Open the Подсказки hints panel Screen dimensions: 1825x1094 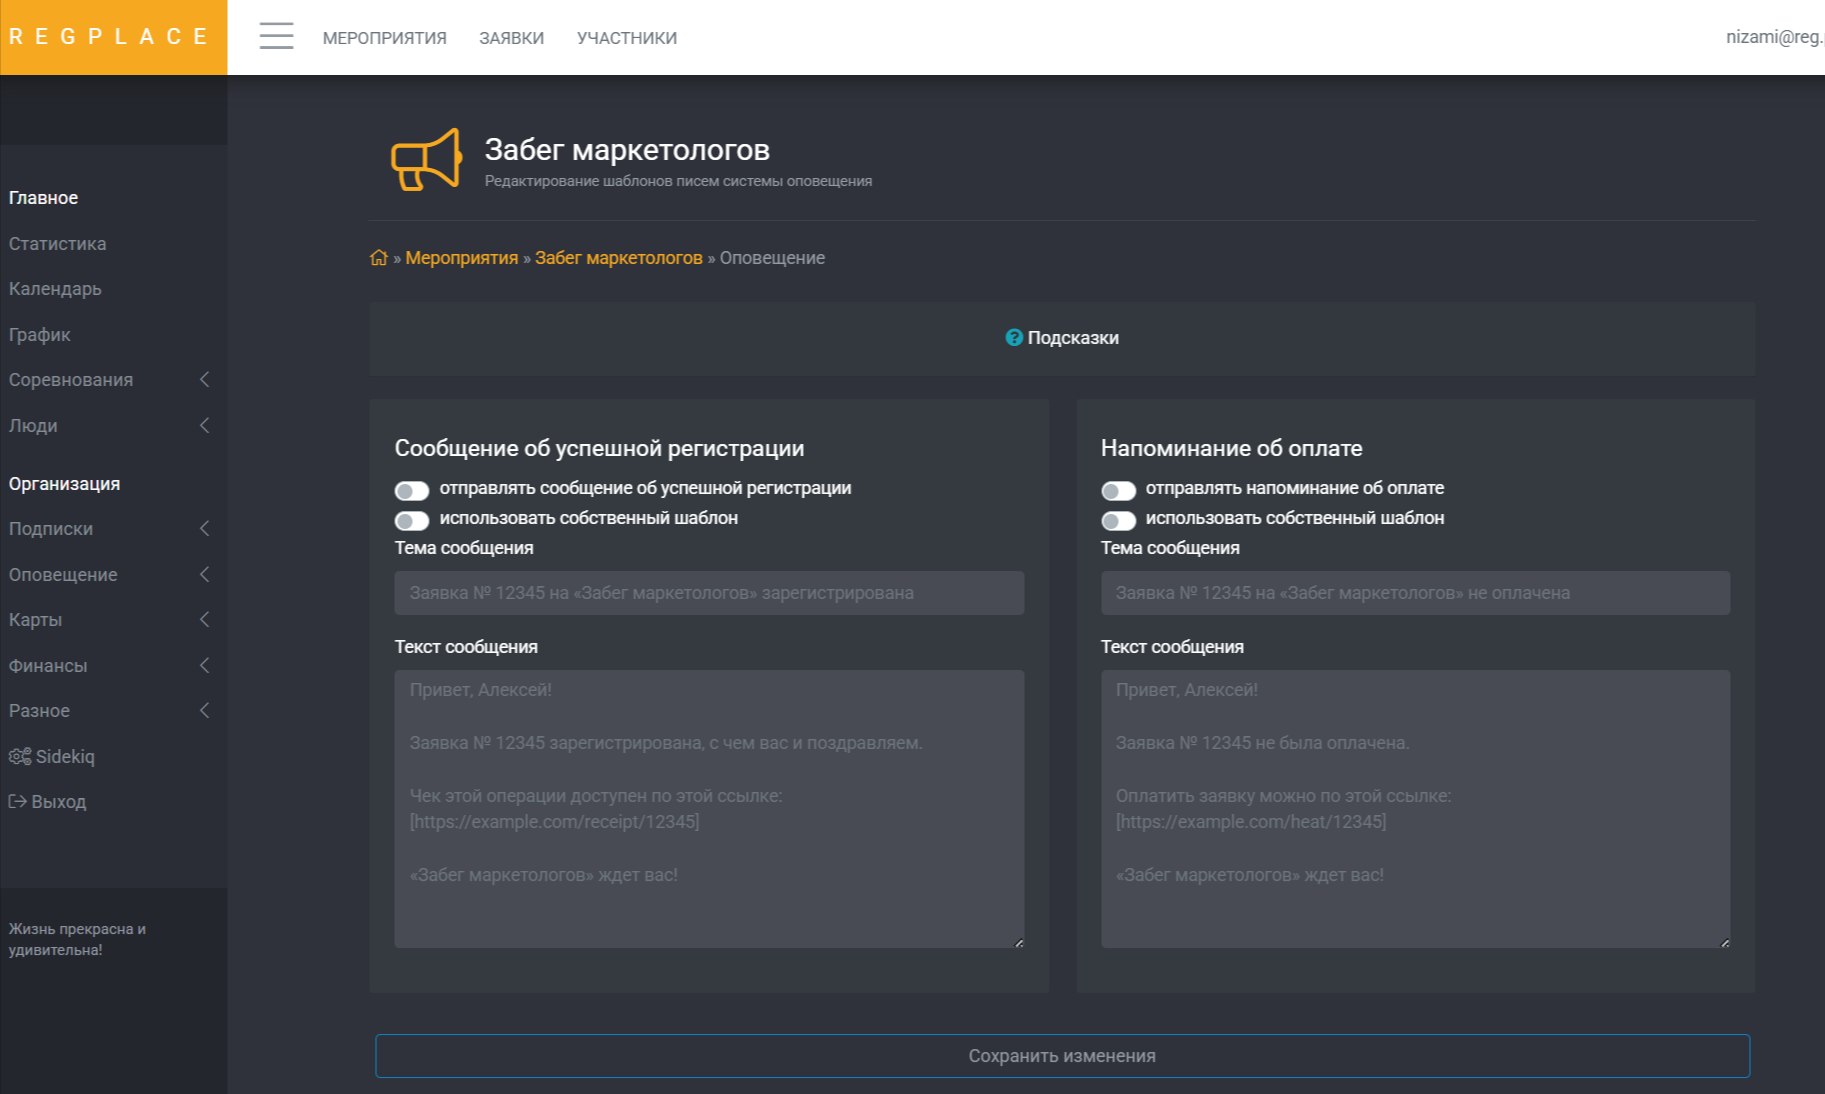(x=1062, y=338)
